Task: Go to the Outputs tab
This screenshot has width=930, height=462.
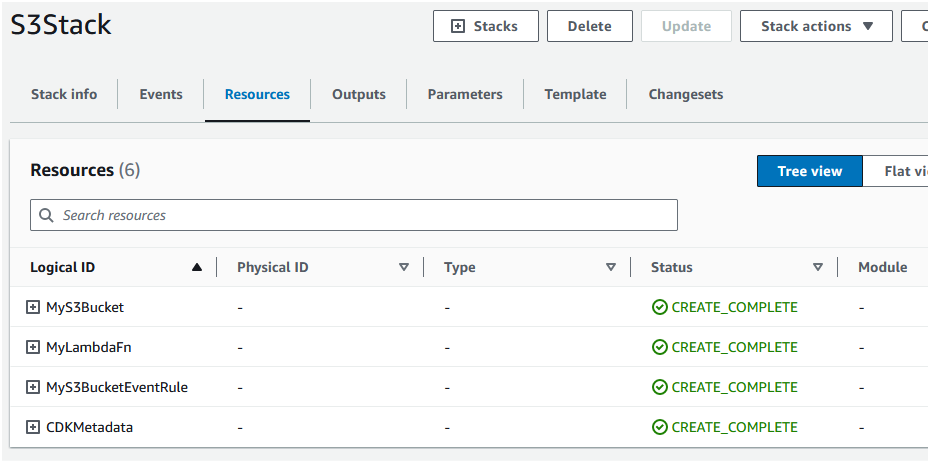Action: (359, 94)
